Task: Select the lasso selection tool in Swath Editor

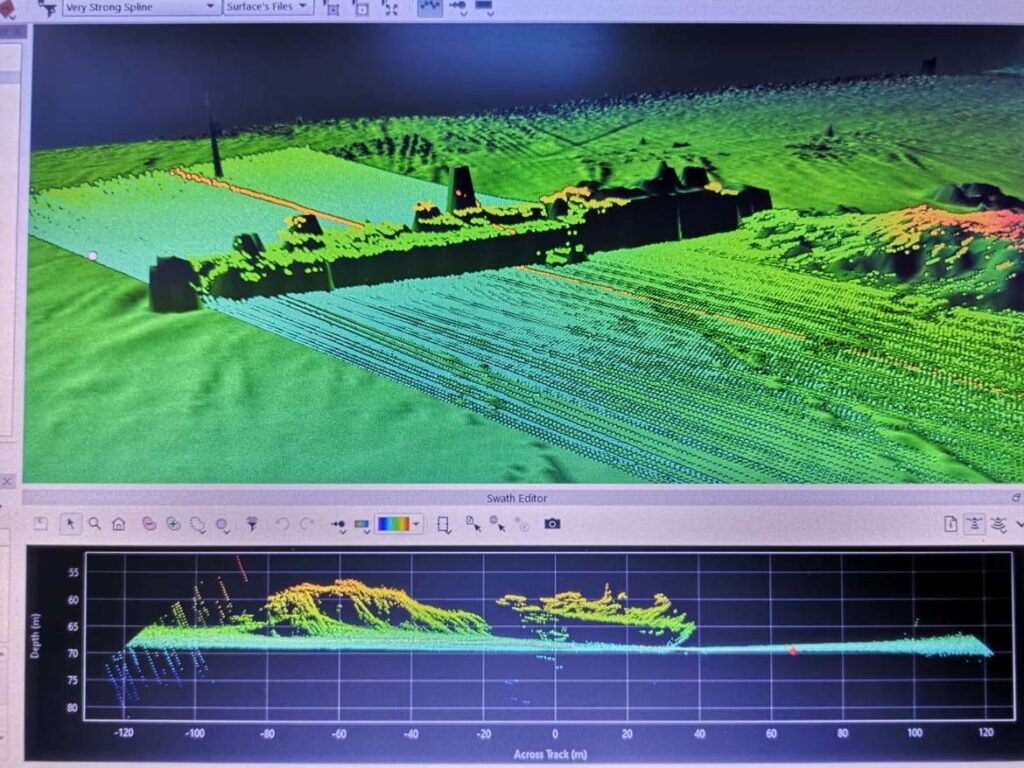Action: coord(197,524)
